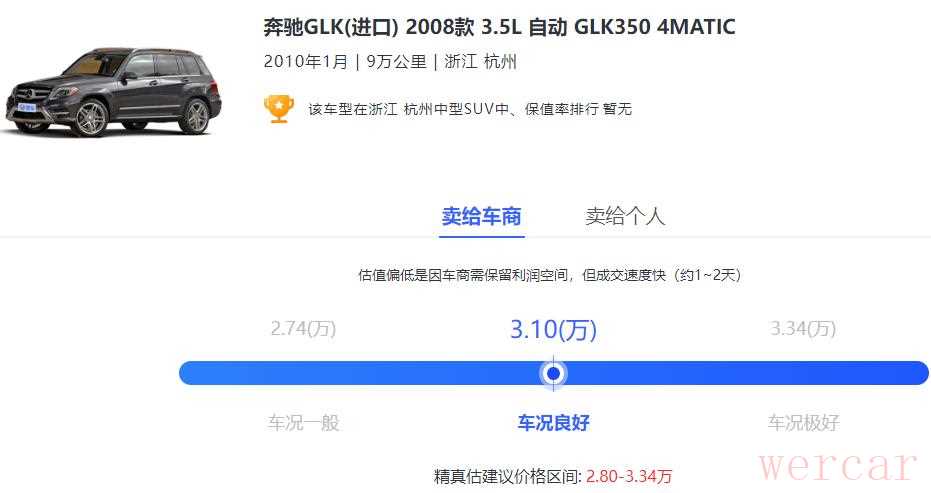931x493 pixels.
Task: Click the car title 奔驰GLK(进口) 2008款
Action: (368, 27)
